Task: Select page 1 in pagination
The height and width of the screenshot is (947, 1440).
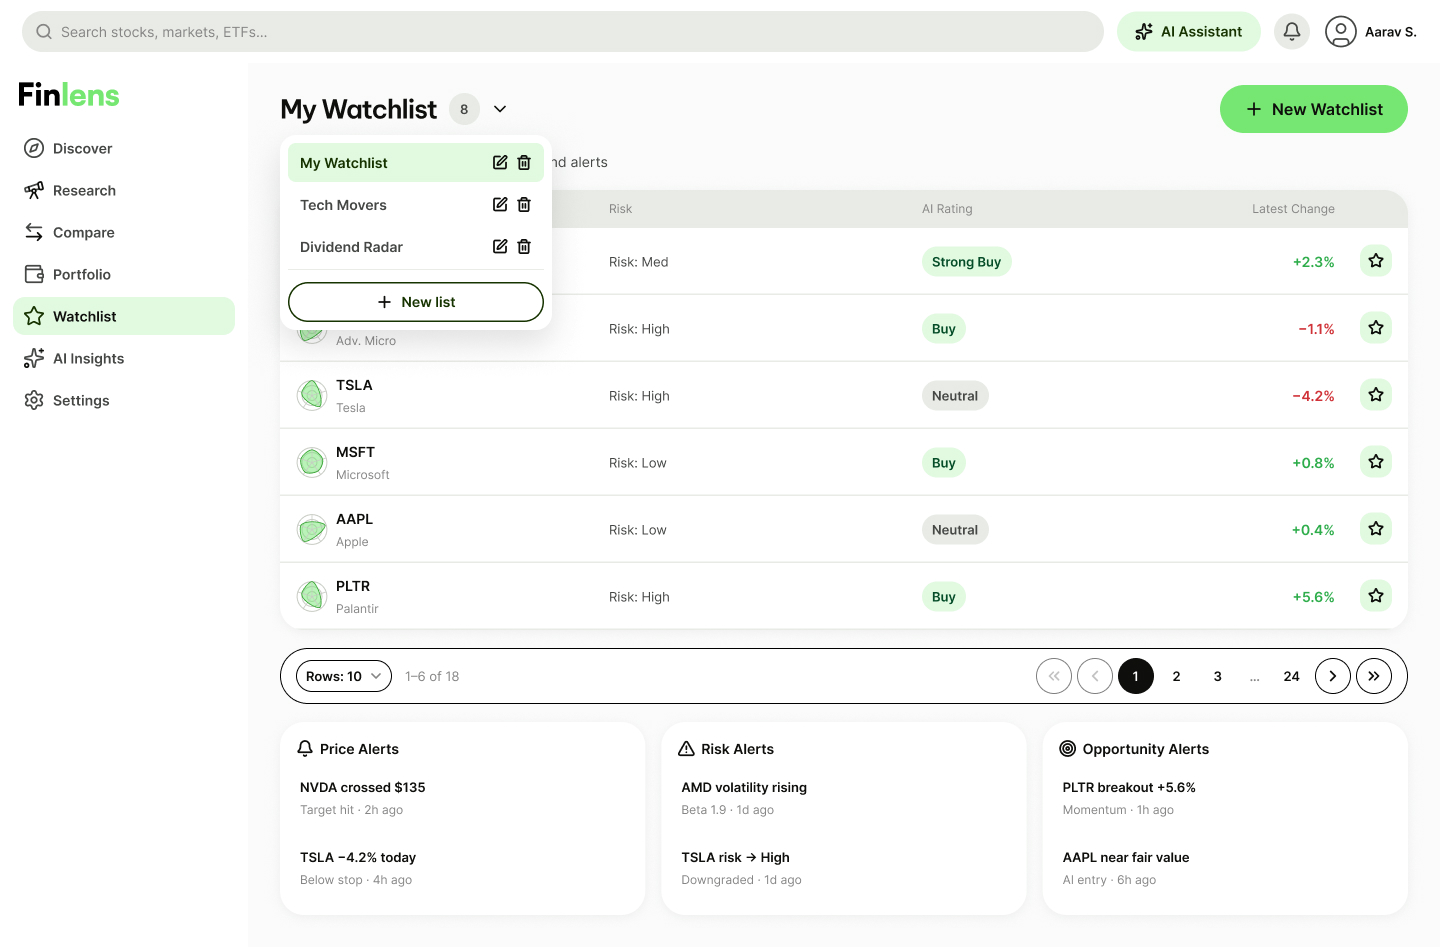Action: (1136, 676)
